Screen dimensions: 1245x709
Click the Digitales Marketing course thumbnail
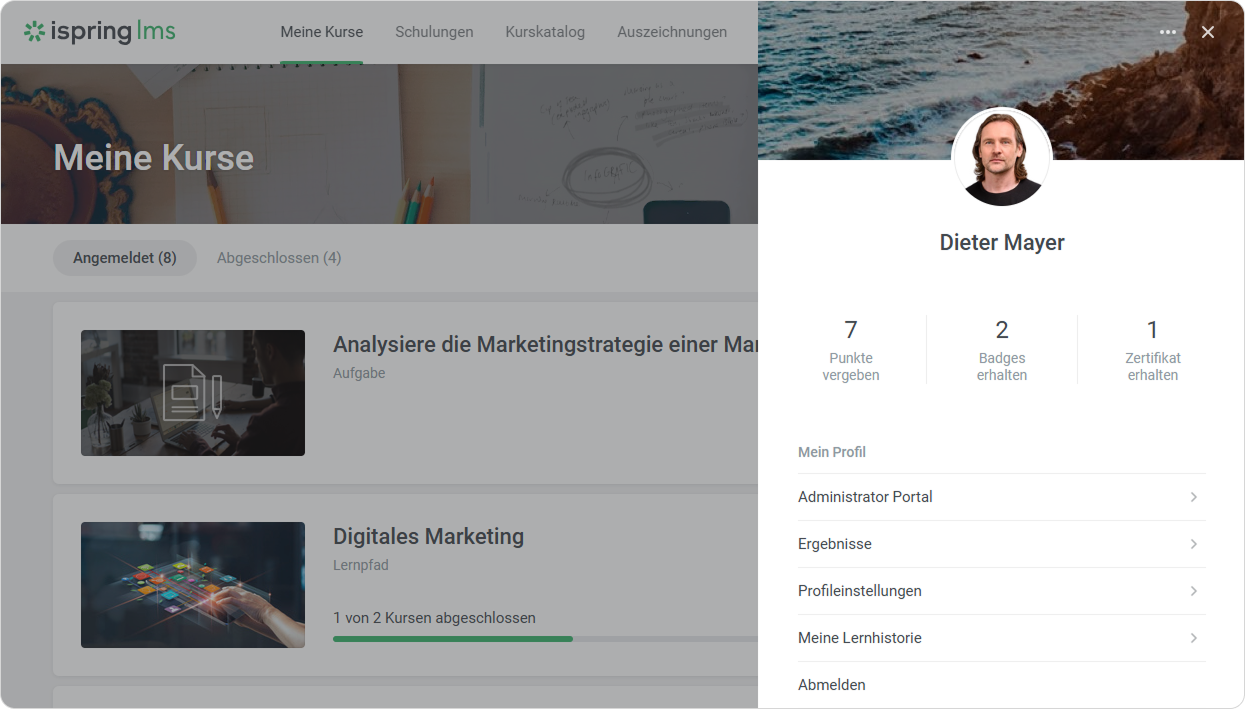(193, 585)
